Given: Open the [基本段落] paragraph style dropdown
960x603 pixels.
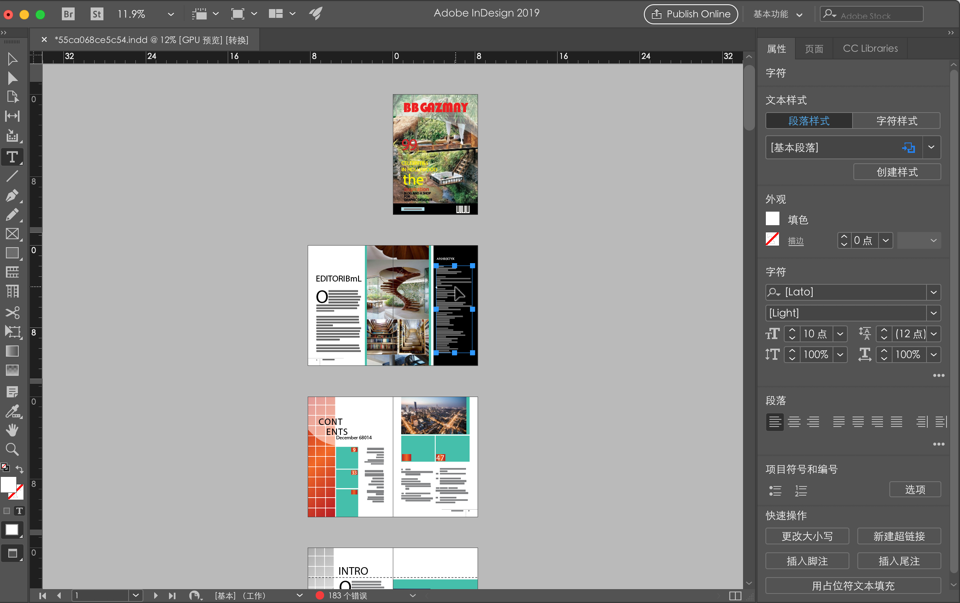Looking at the screenshot, I should (x=930, y=147).
